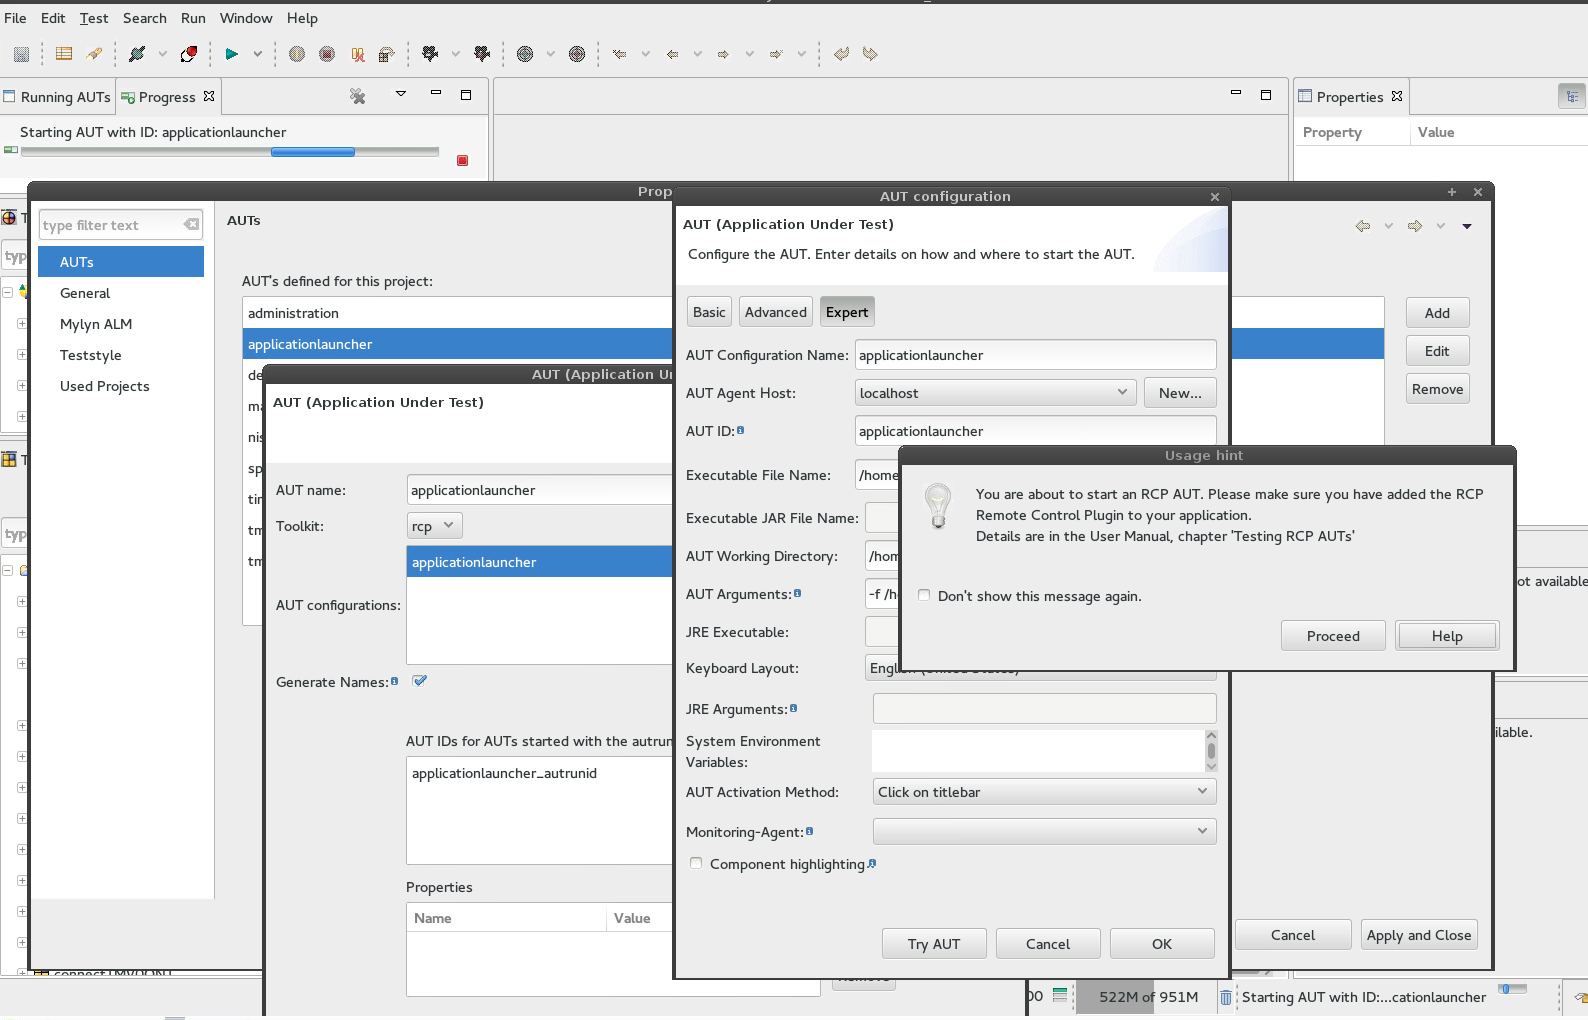This screenshot has width=1588, height=1020.
Task: Click the curved forward arrow toolbar icon
Action: coord(870,54)
